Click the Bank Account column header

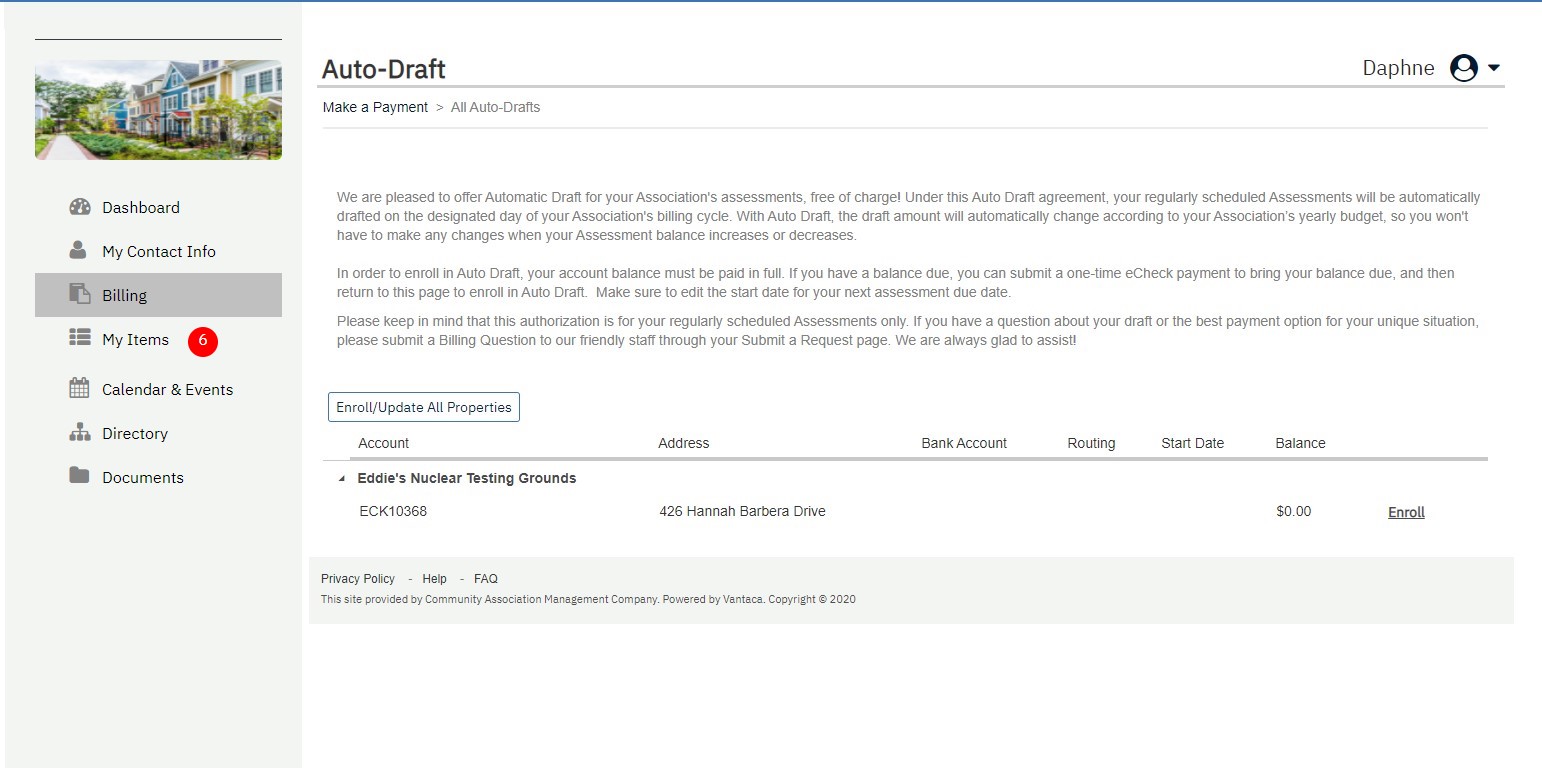point(964,443)
